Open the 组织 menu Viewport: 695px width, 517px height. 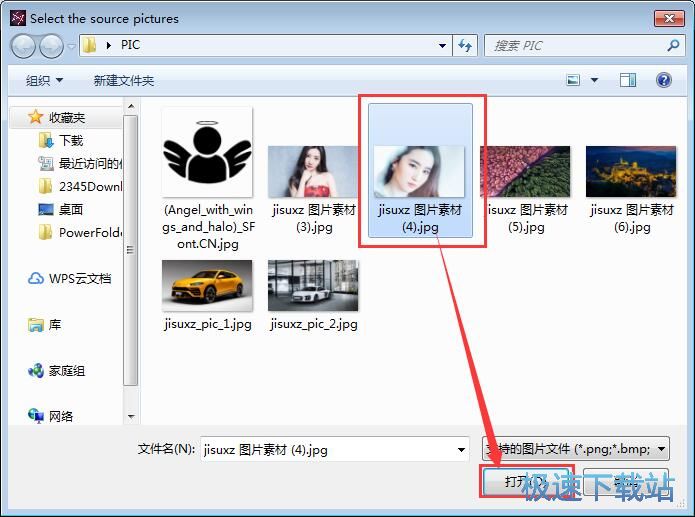(x=44, y=80)
